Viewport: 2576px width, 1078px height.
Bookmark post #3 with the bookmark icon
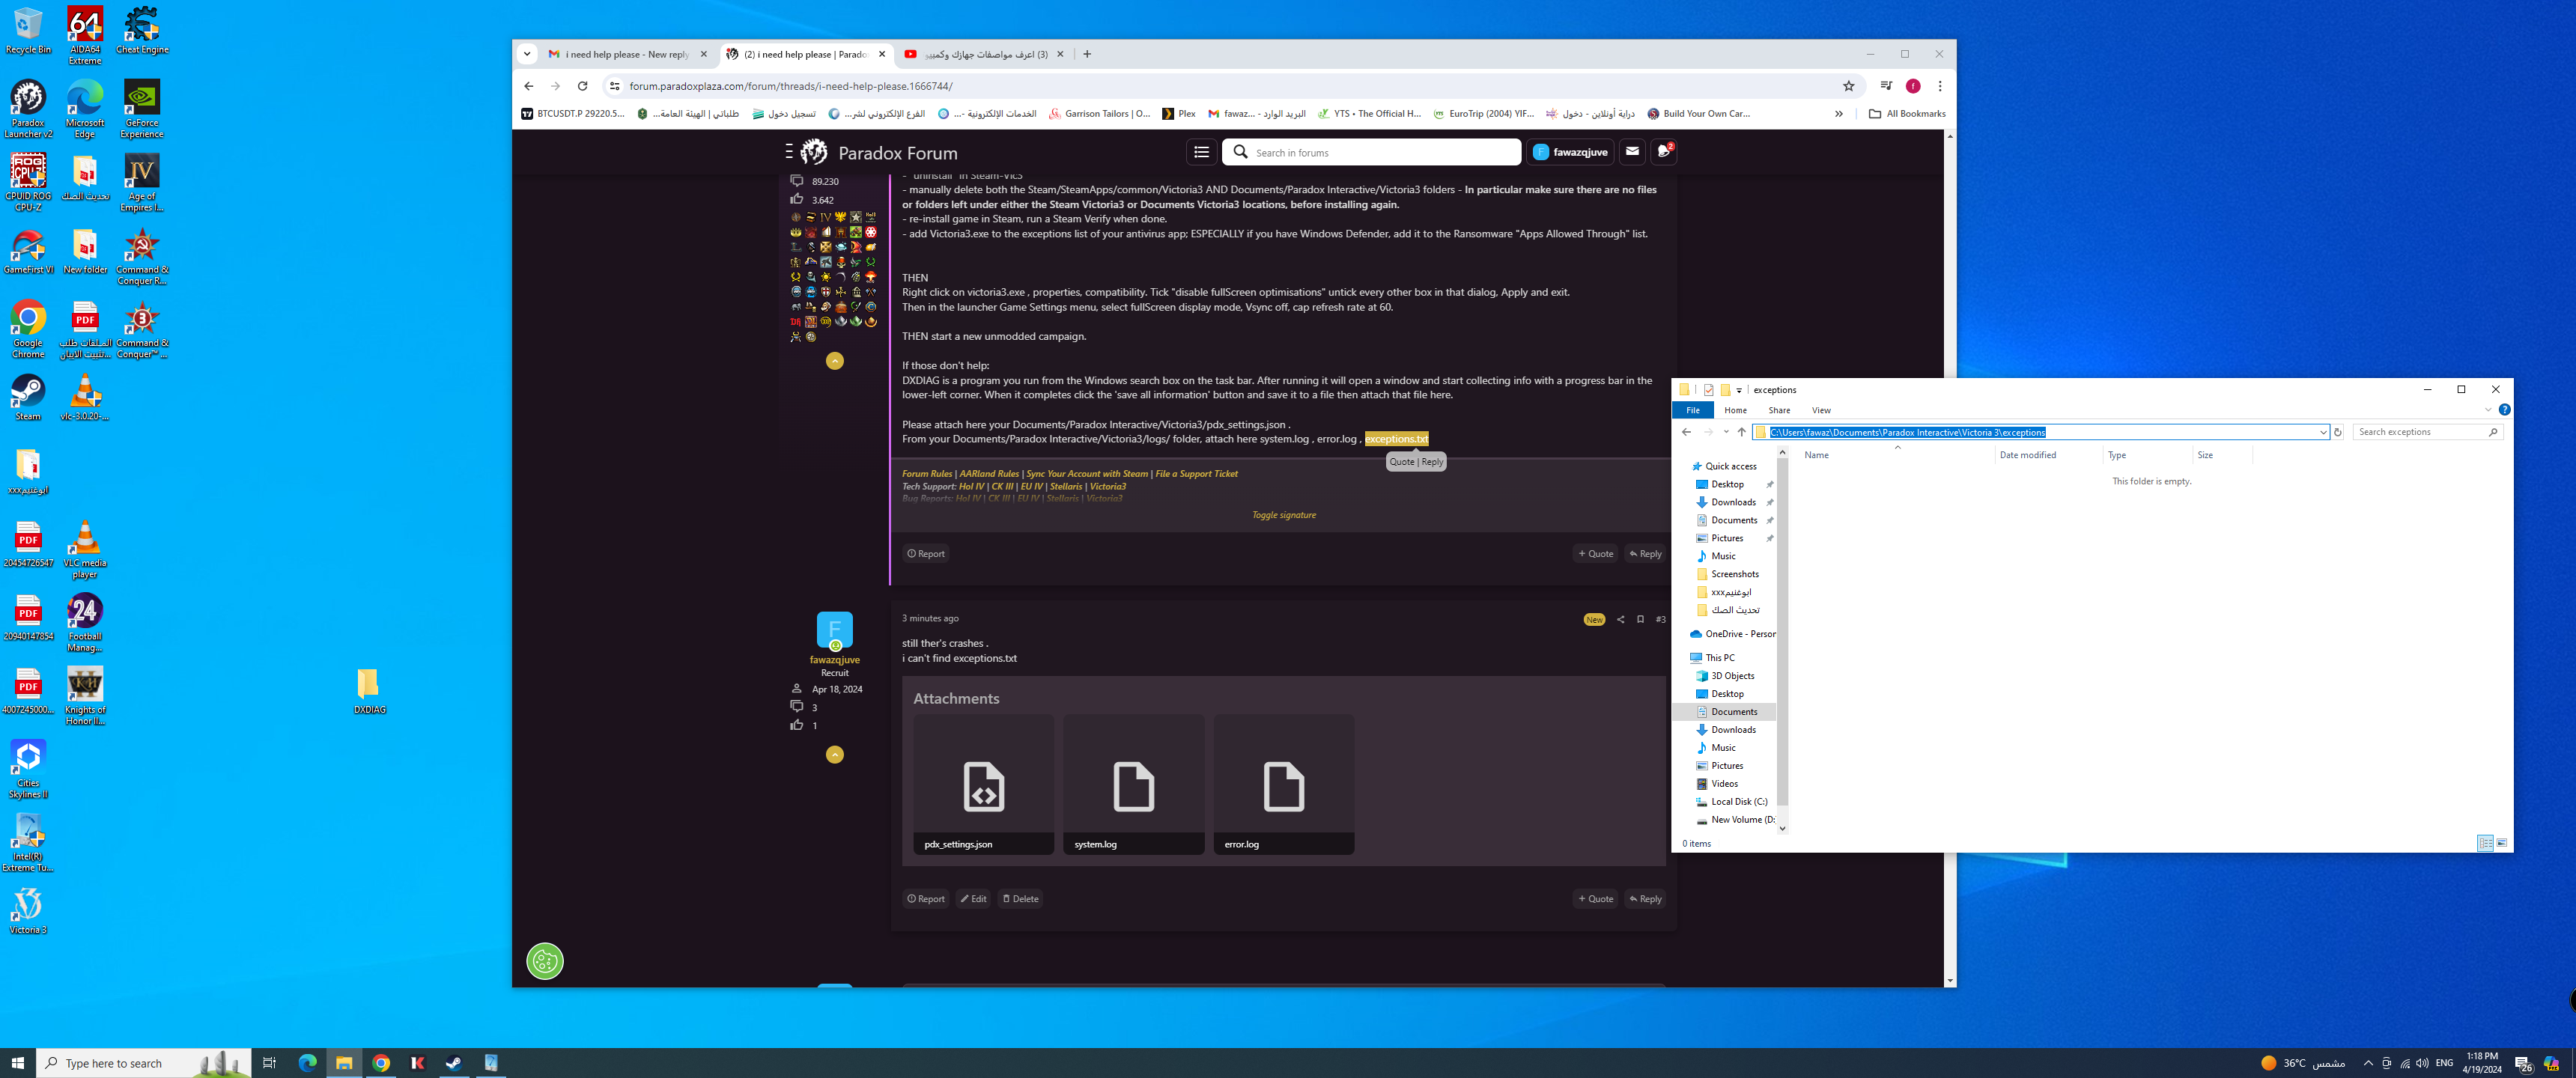[x=1640, y=619]
